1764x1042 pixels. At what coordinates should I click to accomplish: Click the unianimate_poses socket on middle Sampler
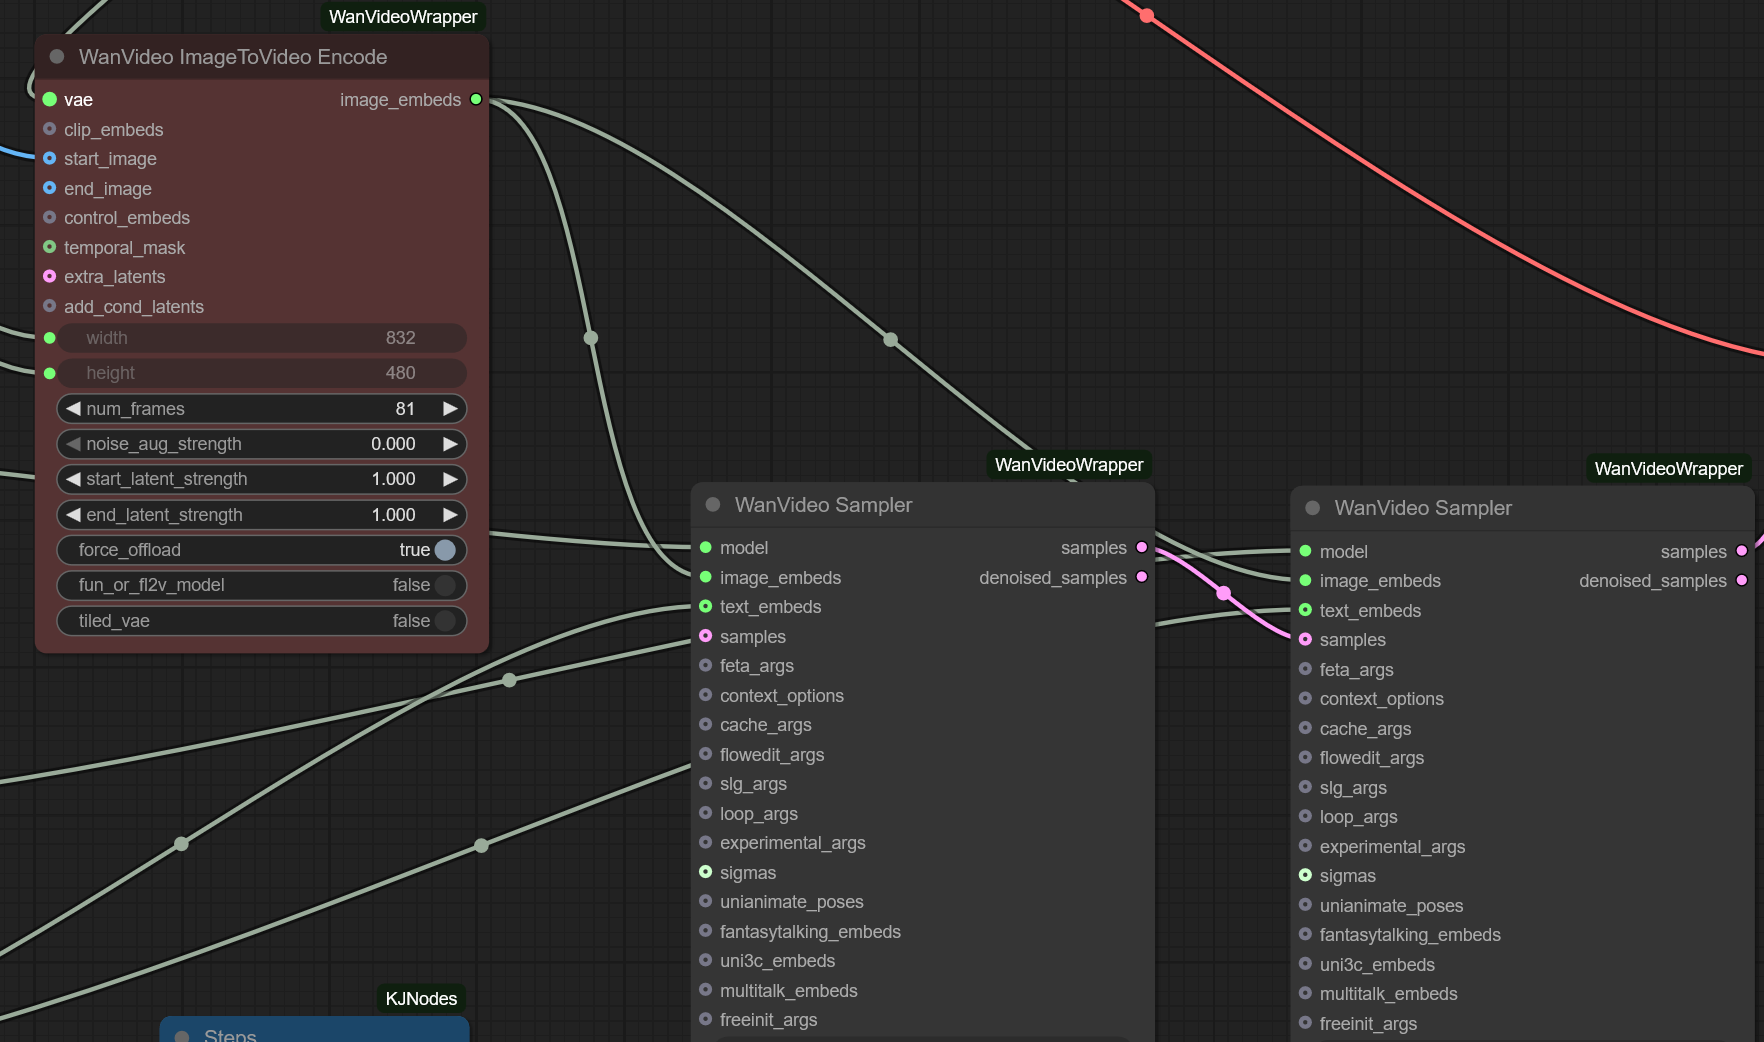706,901
